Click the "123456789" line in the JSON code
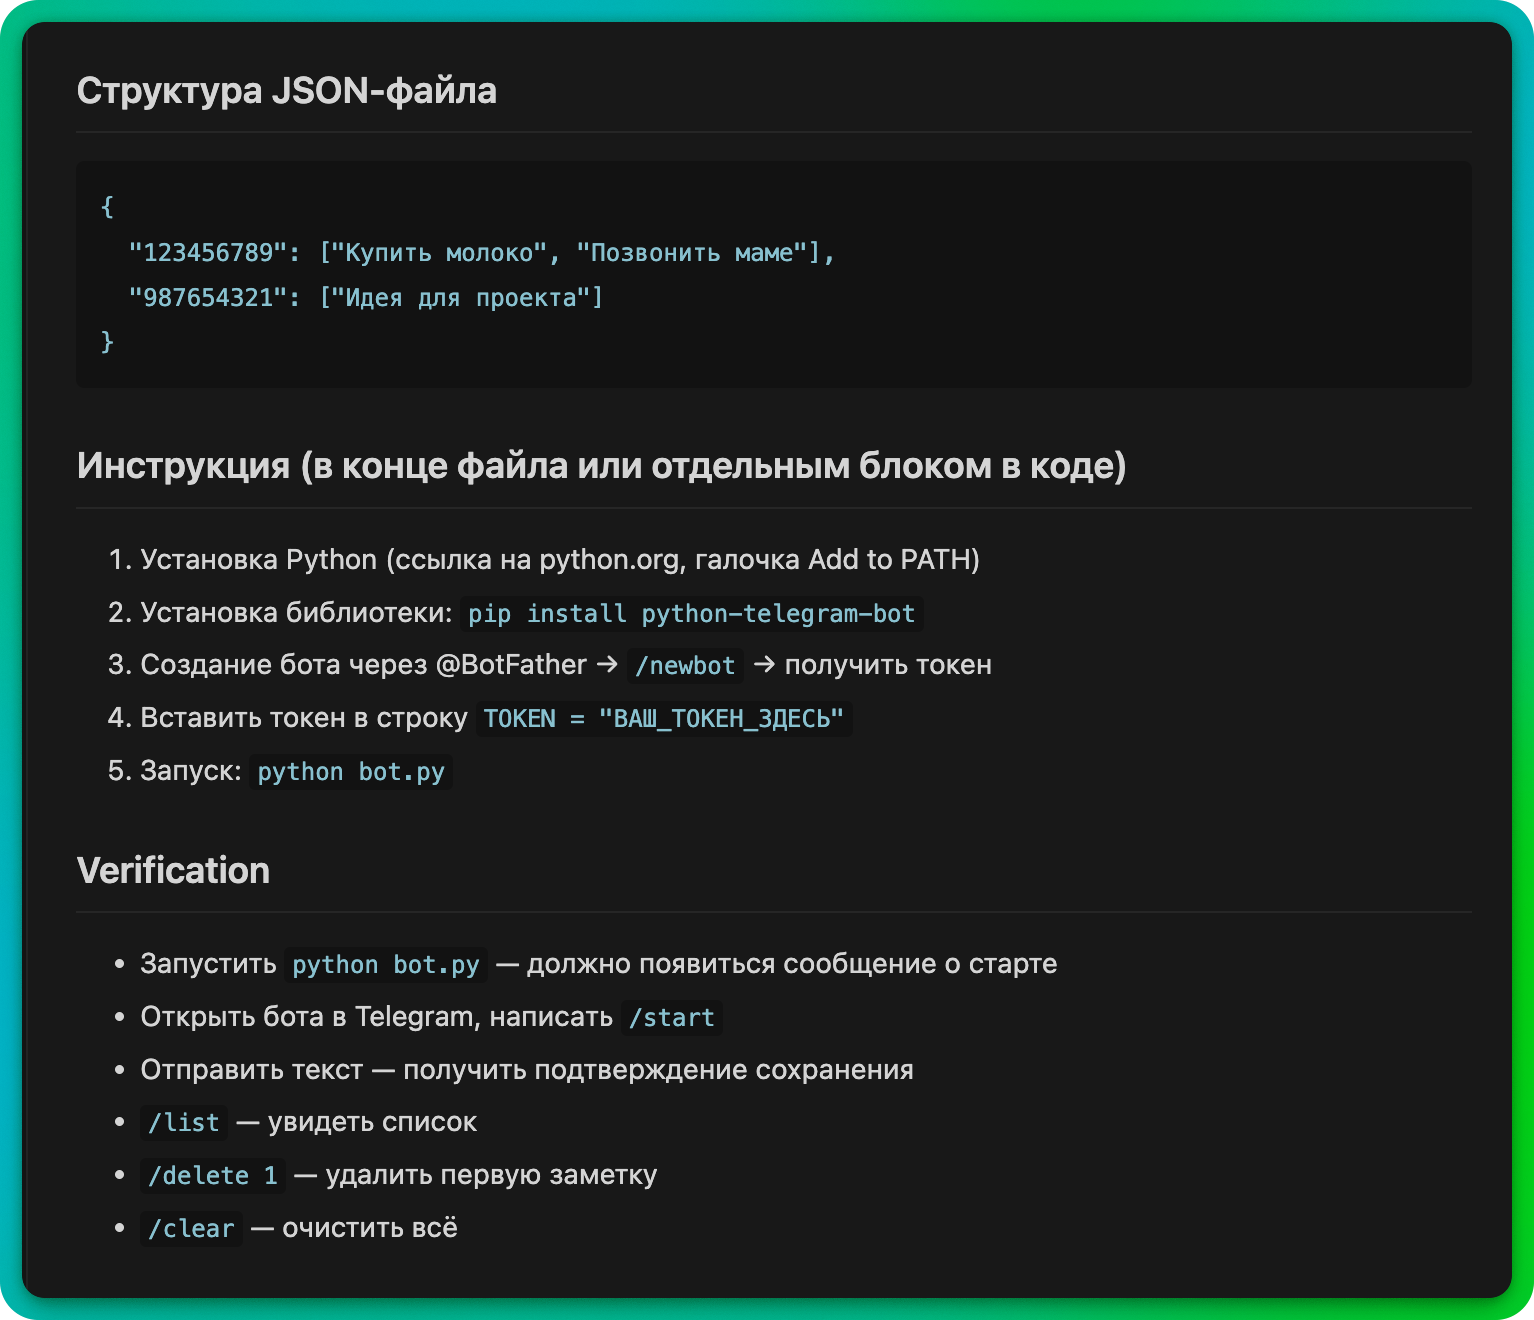Viewport: 1534px width, 1320px height. pyautogui.click(x=481, y=253)
